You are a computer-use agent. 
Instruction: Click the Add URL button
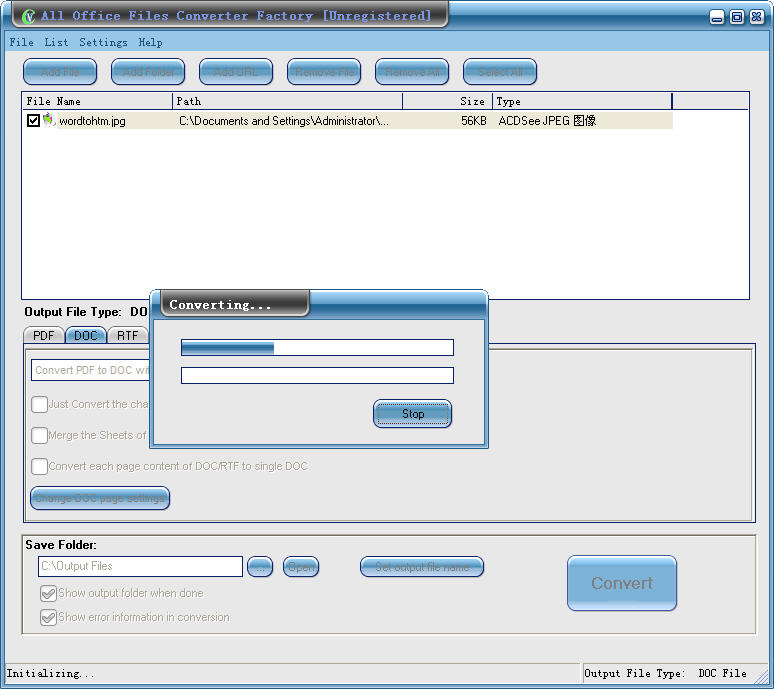click(236, 72)
